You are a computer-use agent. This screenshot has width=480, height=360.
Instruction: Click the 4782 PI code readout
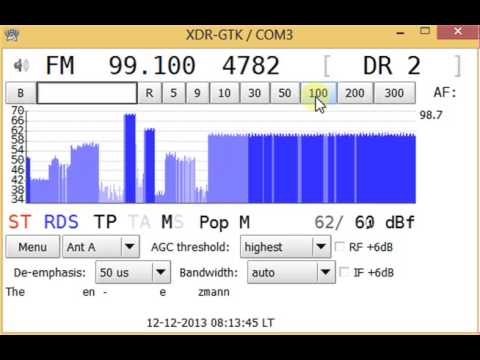click(251, 66)
